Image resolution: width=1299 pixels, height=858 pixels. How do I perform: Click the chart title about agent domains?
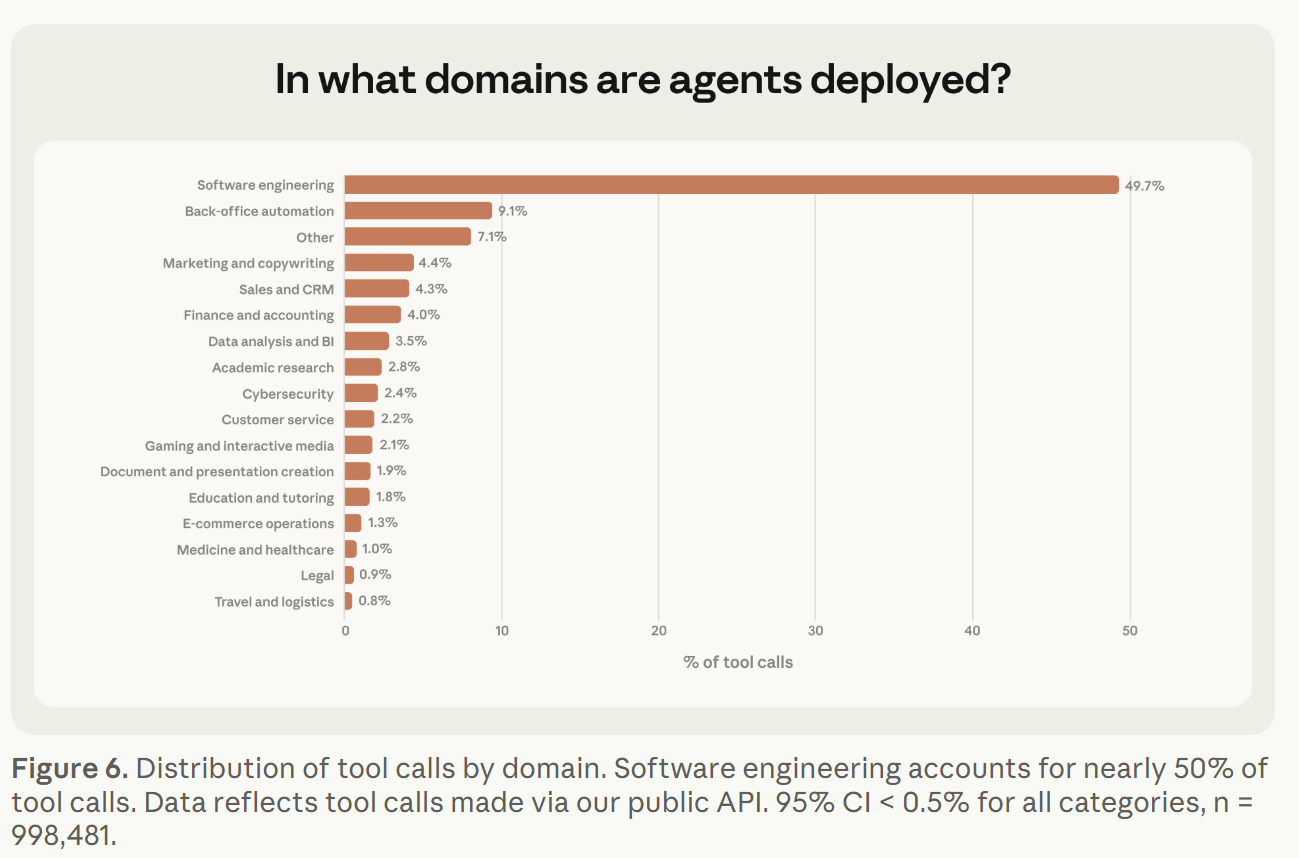pyautogui.click(x=642, y=80)
